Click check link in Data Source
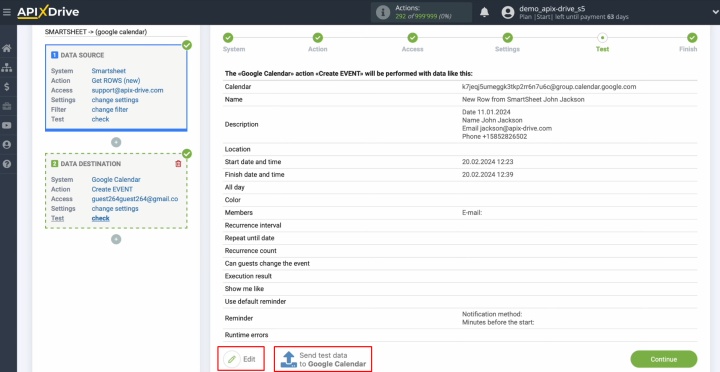720x372 pixels. 100,119
